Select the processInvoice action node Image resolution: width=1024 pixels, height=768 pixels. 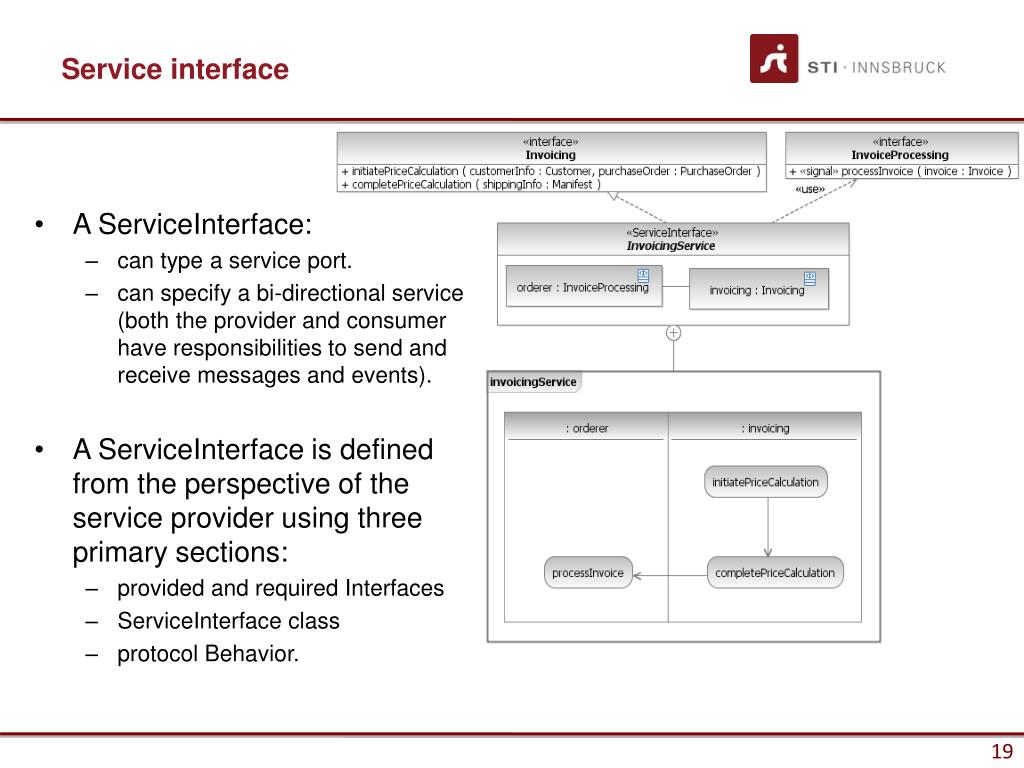pos(588,573)
